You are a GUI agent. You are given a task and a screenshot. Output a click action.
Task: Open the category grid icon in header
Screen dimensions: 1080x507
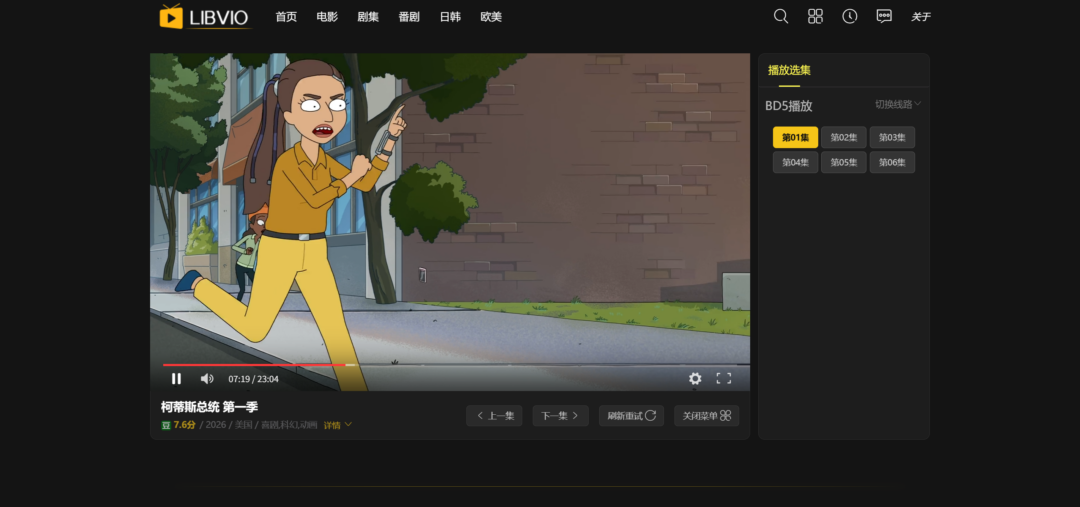point(815,16)
